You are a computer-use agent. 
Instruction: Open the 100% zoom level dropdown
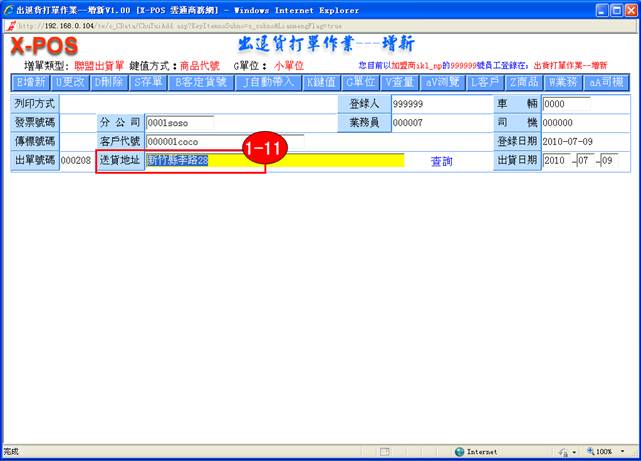[x=609, y=452]
